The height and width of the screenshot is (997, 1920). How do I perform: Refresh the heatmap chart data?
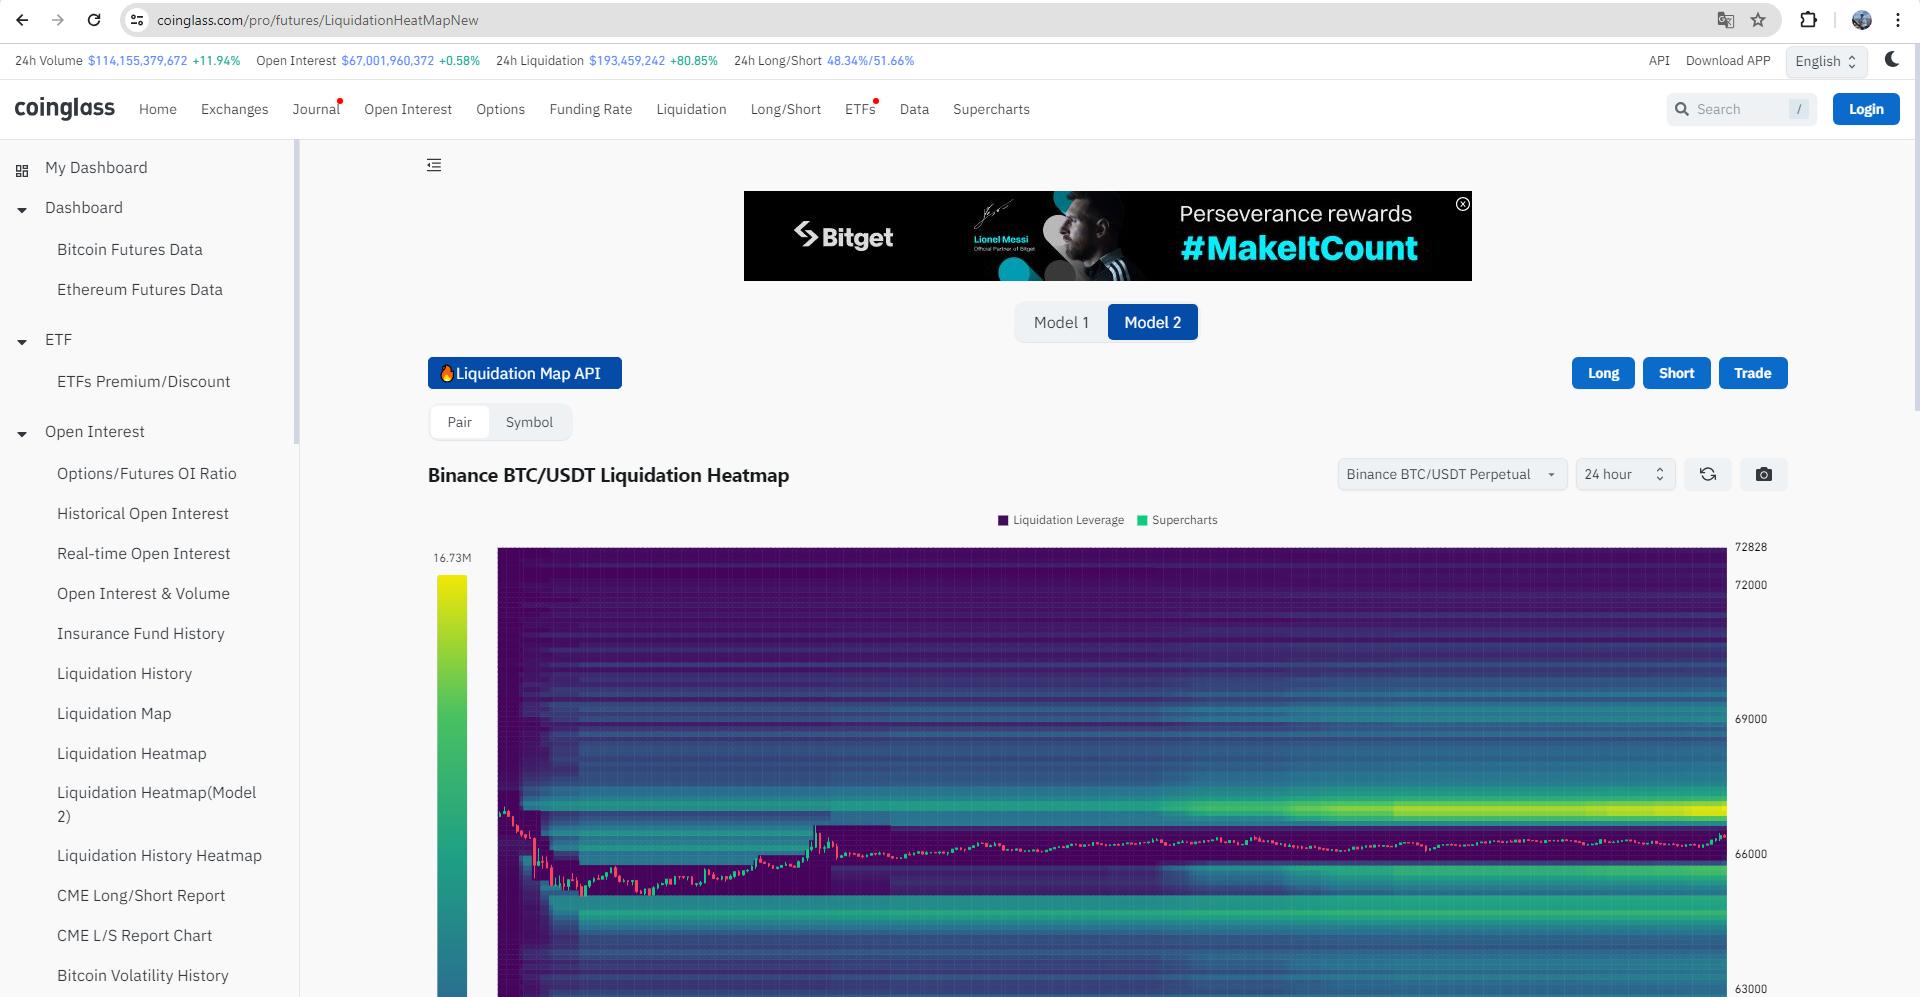(1708, 474)
